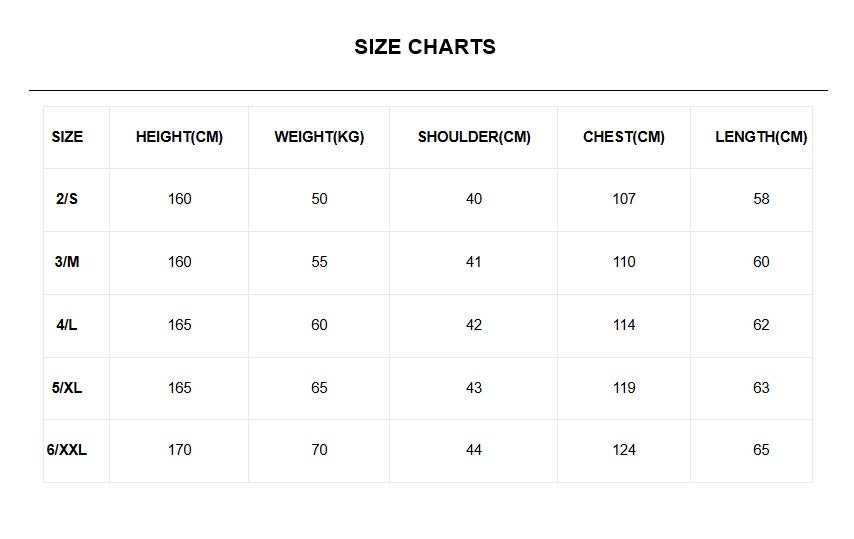Select the 6/XXL size row label
The height and width of the screenshot is (539, 854).
[67, 450]
